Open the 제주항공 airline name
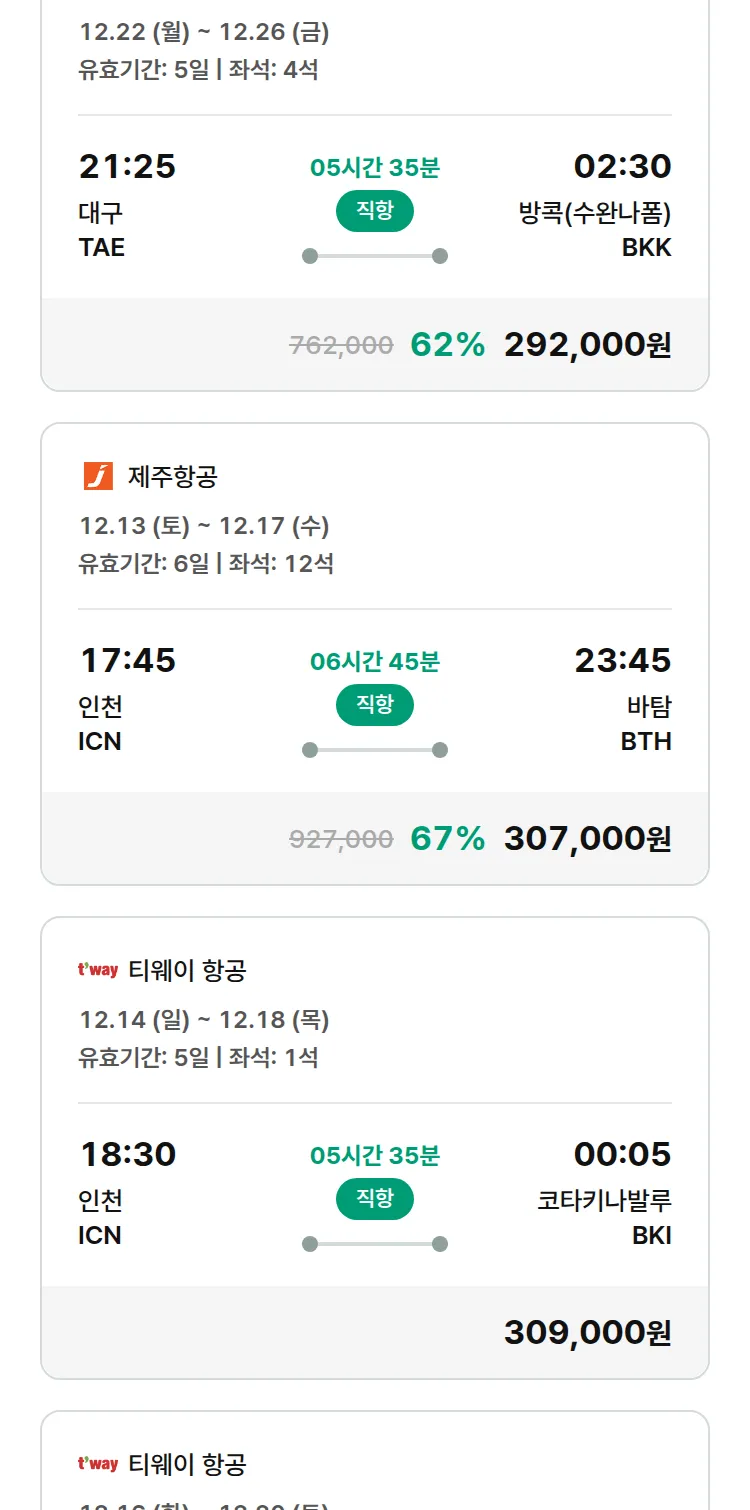Viewport: 750px width, 1510px height. pyautogui.click(x=172, y=477)
